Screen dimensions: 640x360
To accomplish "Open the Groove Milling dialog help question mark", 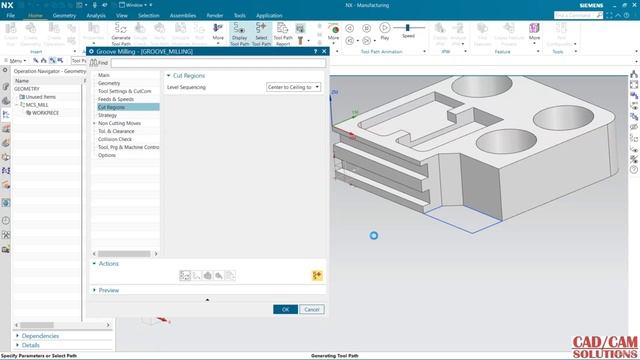I will point(316,51).
